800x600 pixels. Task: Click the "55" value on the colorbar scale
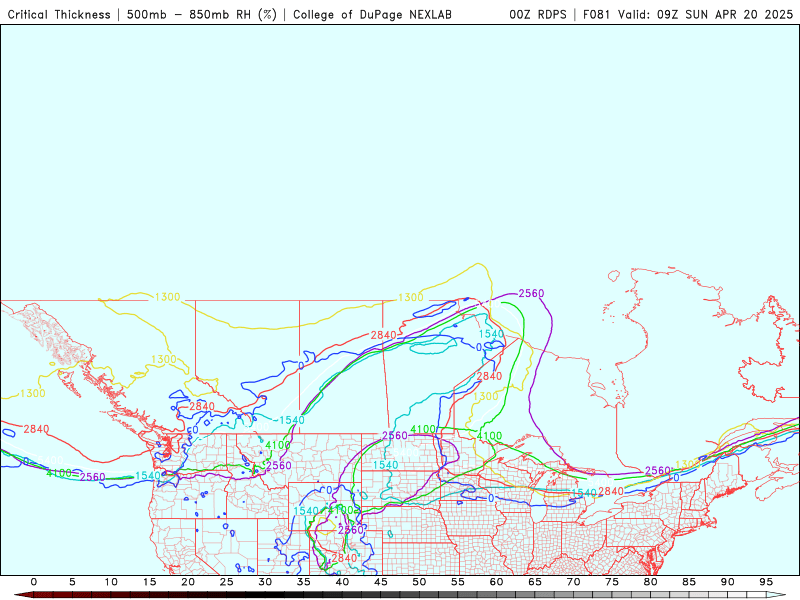tap(458, 582)
